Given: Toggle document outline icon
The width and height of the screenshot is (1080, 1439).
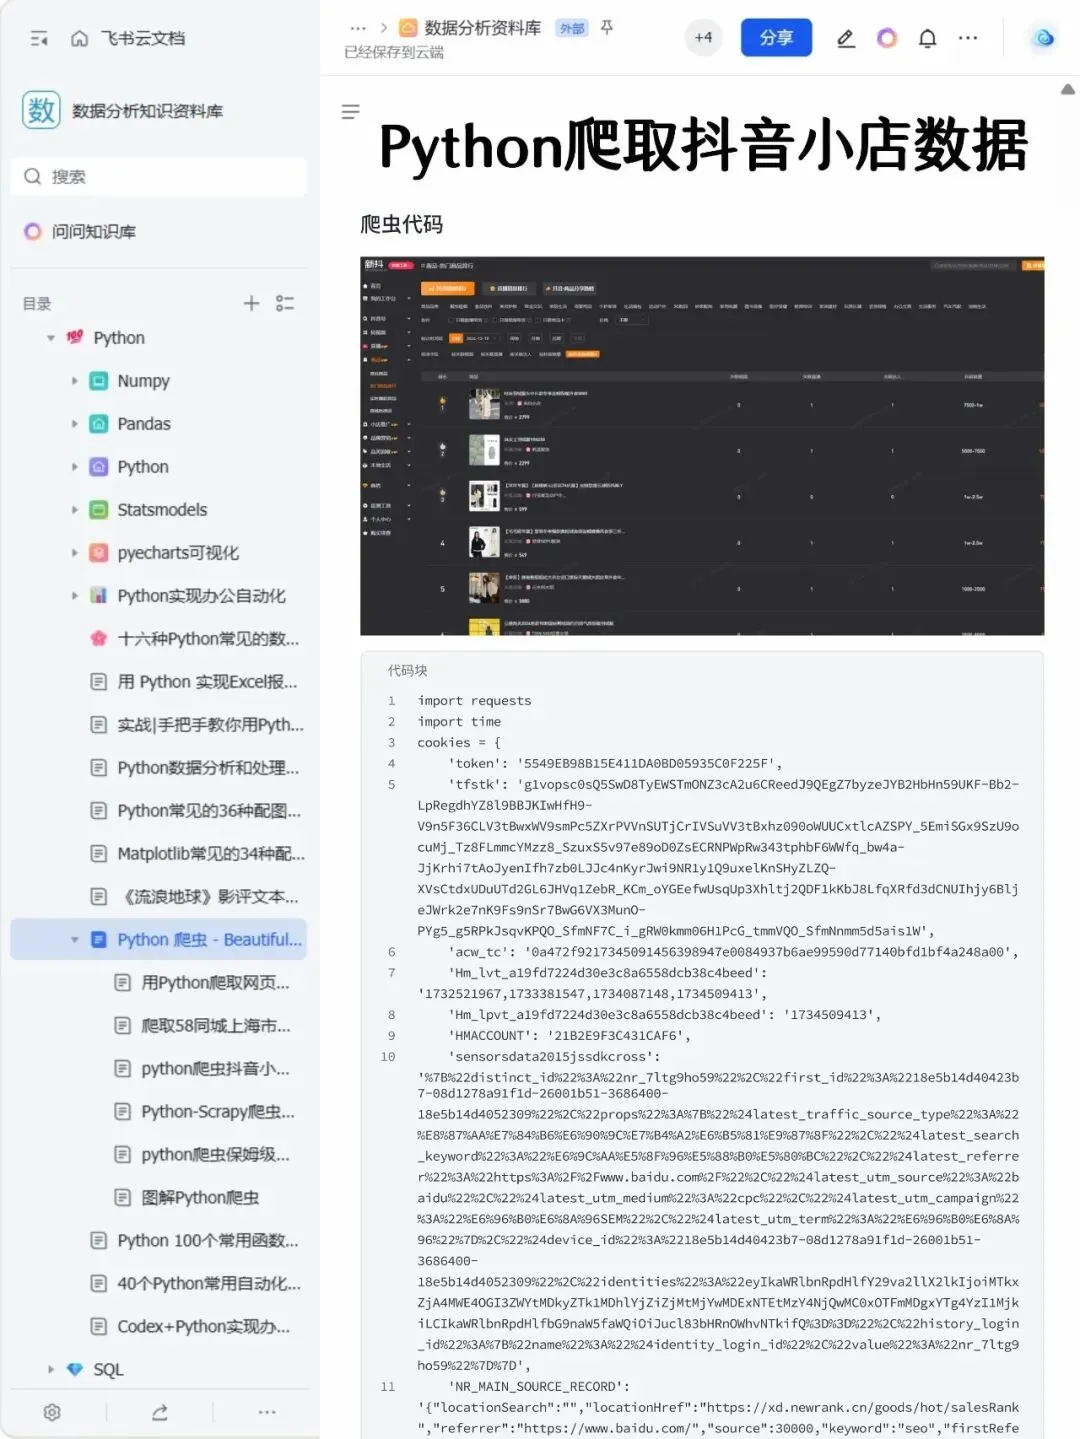Looking at the screenshot, I should pyautogui.click(x=350, y=111).
